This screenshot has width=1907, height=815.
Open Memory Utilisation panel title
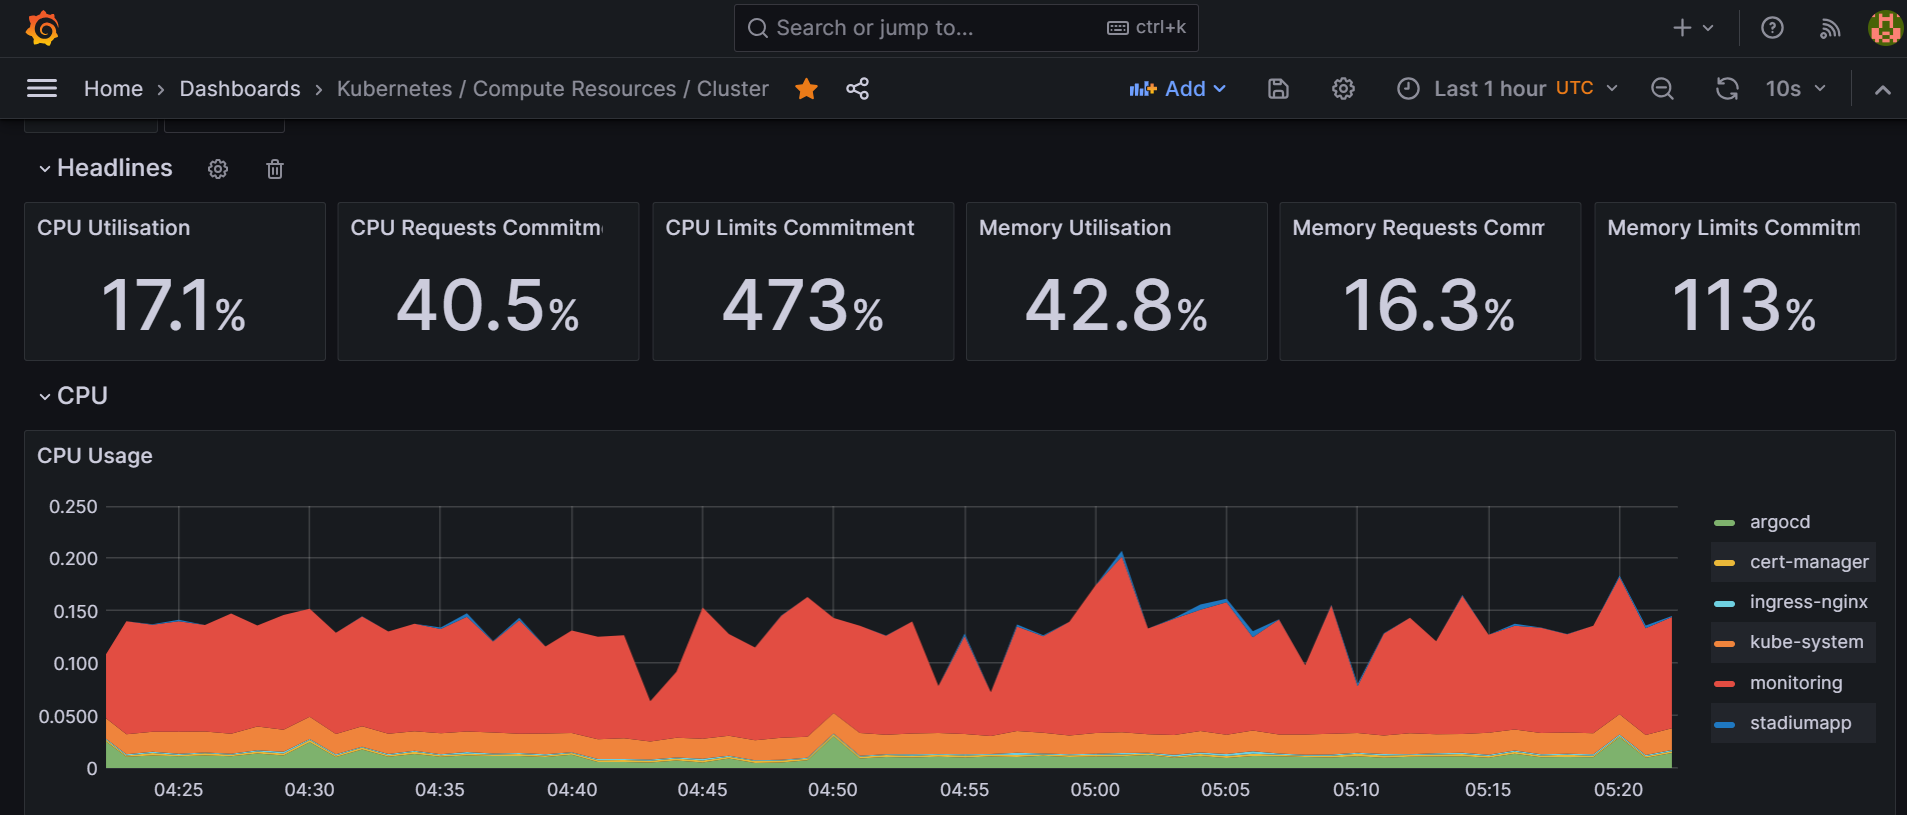[1075, 228]
